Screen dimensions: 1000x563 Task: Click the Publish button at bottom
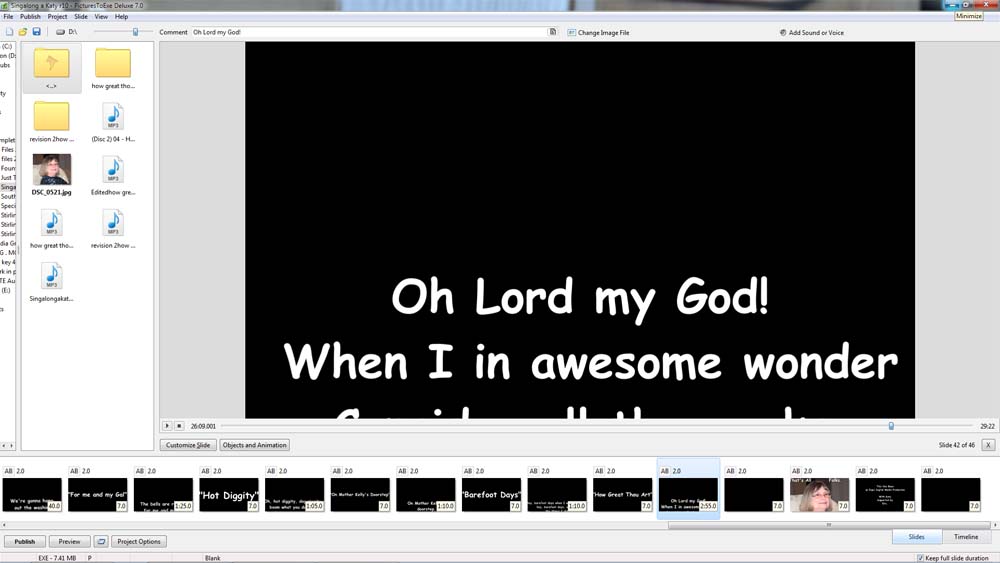pos(25,541)
